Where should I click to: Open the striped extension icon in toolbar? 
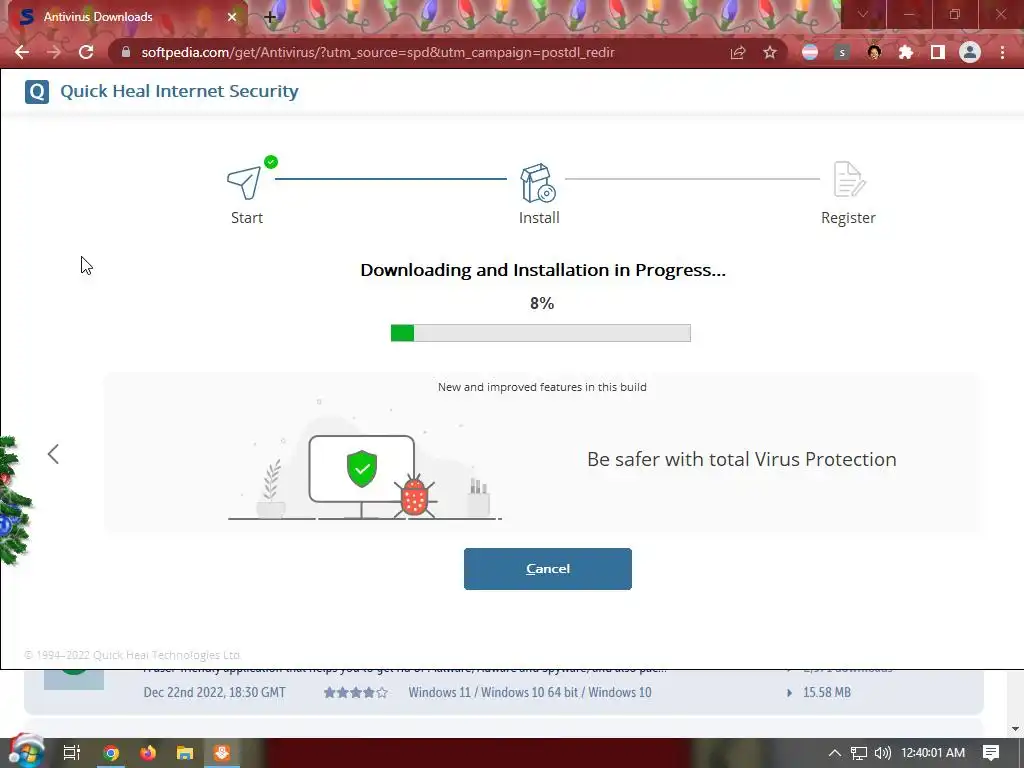(x=810, y=52)
